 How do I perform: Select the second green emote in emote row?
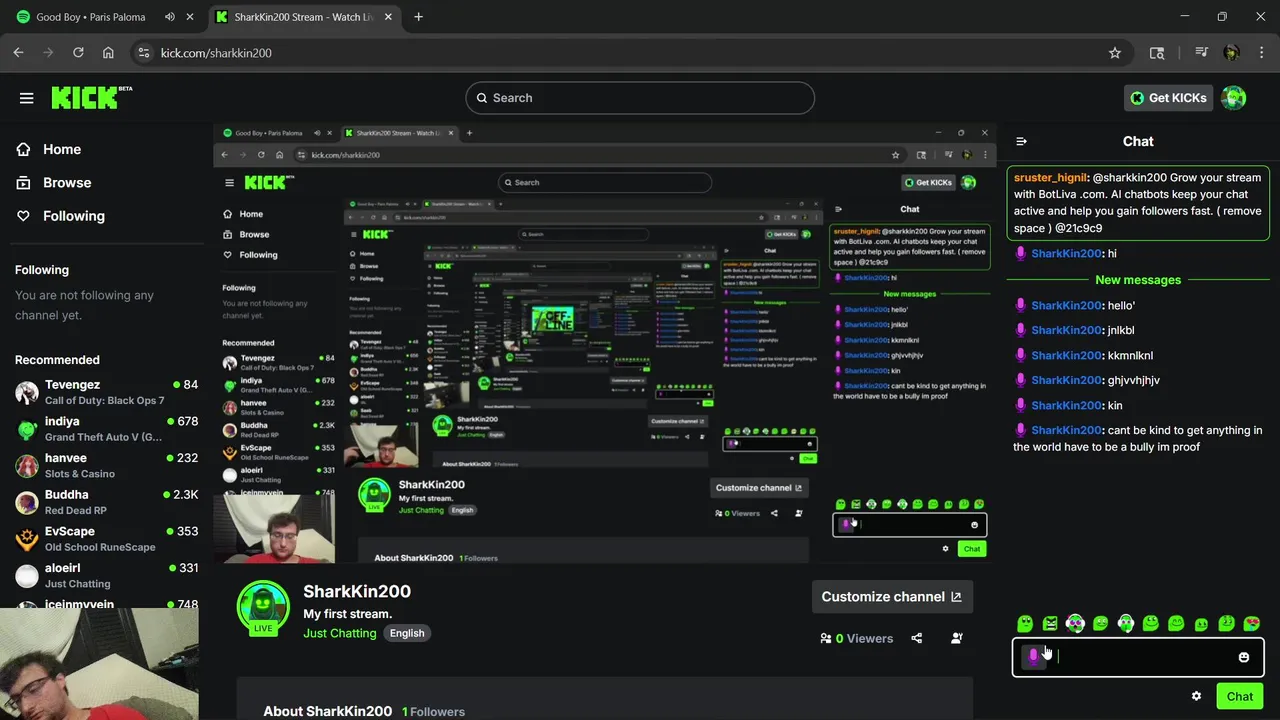pyautogui.click(x=1050, y=624)
